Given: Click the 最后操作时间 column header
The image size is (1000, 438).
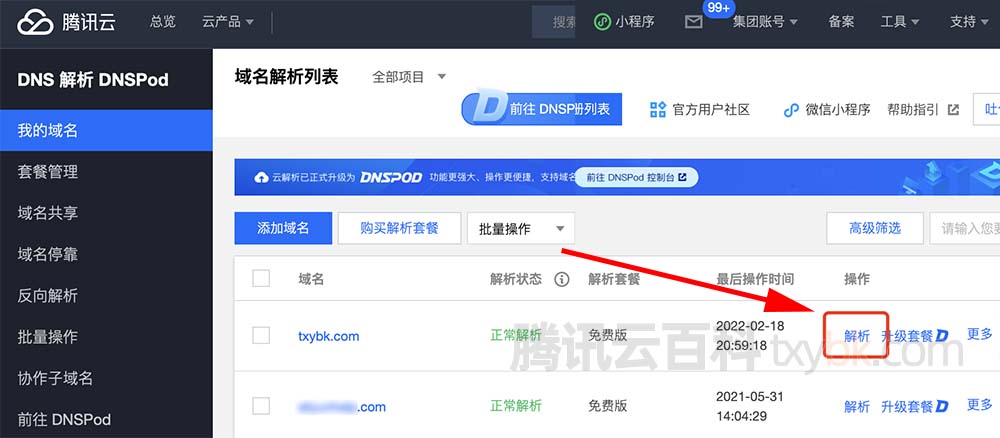Looking at the screenshot, I should coord(755,279).
